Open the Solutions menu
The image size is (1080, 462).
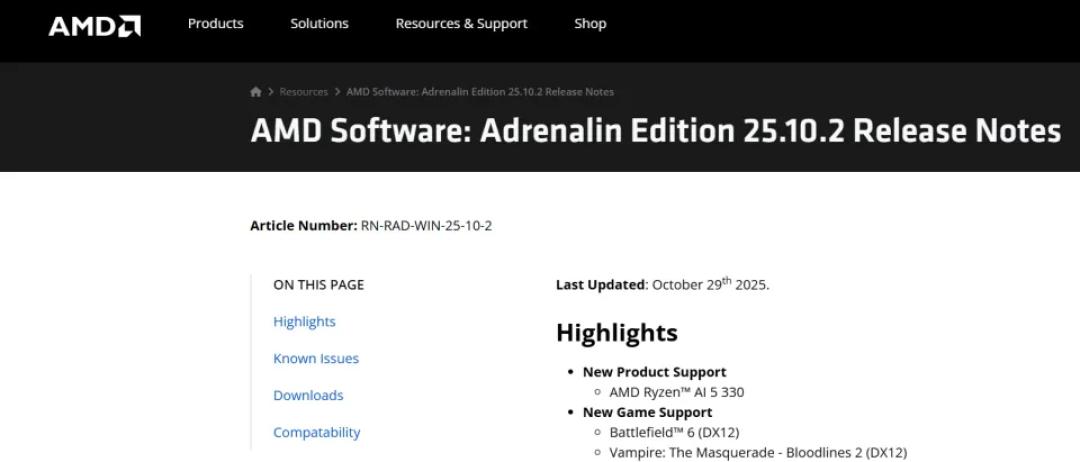tap(320, 23)
